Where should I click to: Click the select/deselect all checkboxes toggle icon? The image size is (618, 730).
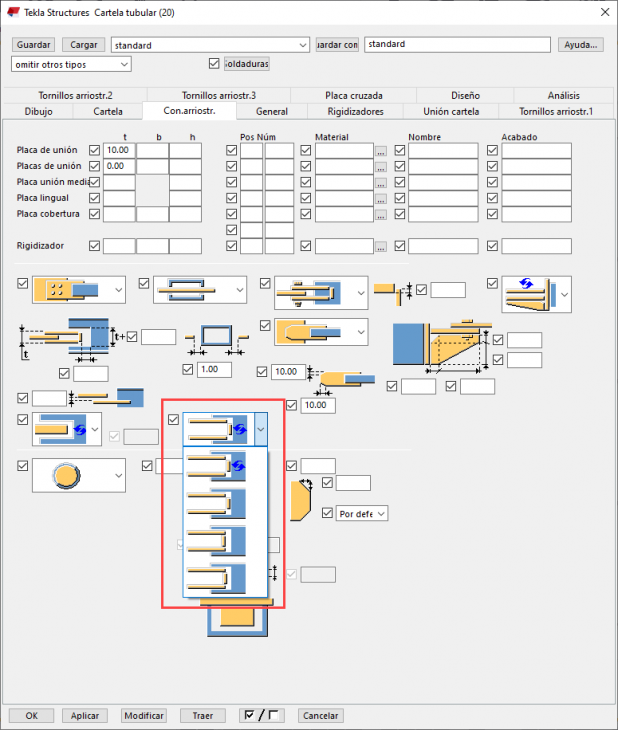[x=262, y=715]
